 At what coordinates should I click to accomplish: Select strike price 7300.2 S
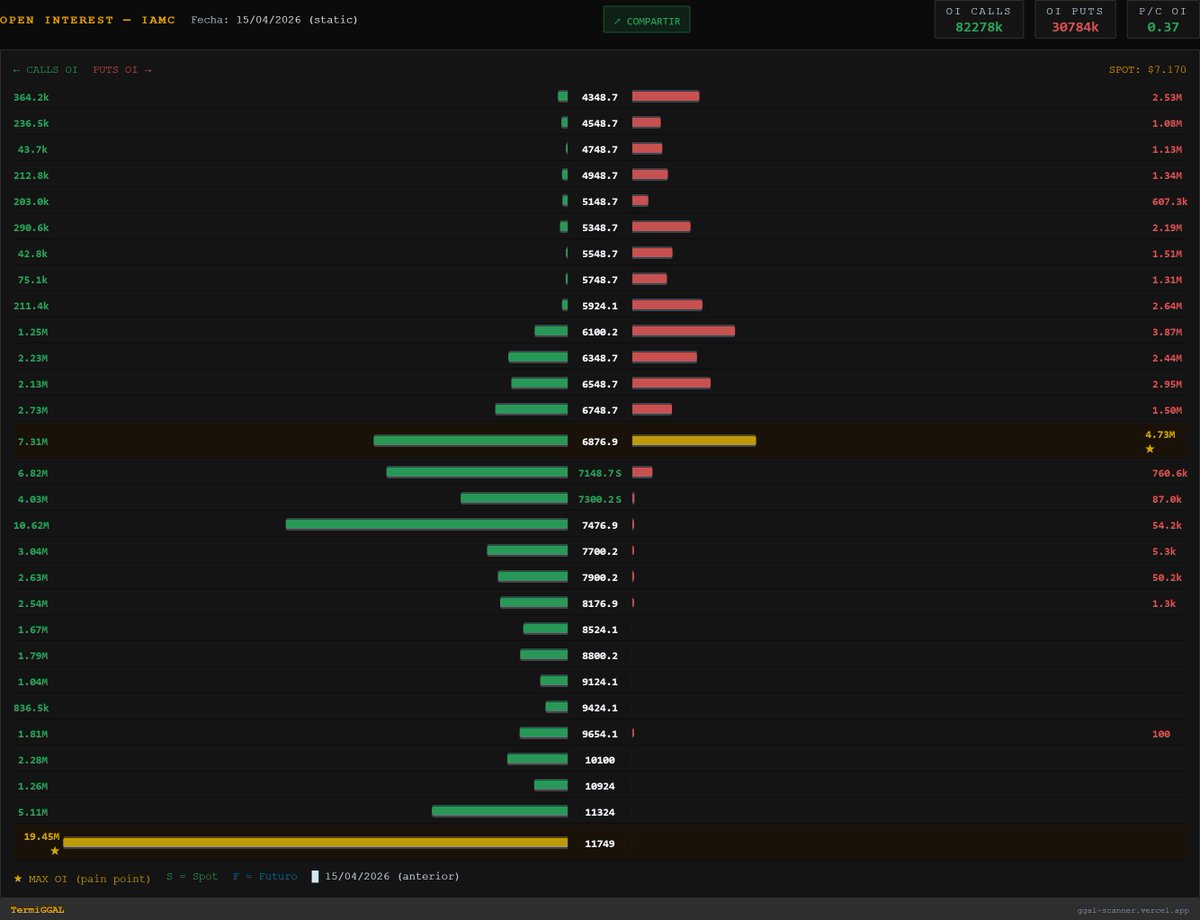600,498
